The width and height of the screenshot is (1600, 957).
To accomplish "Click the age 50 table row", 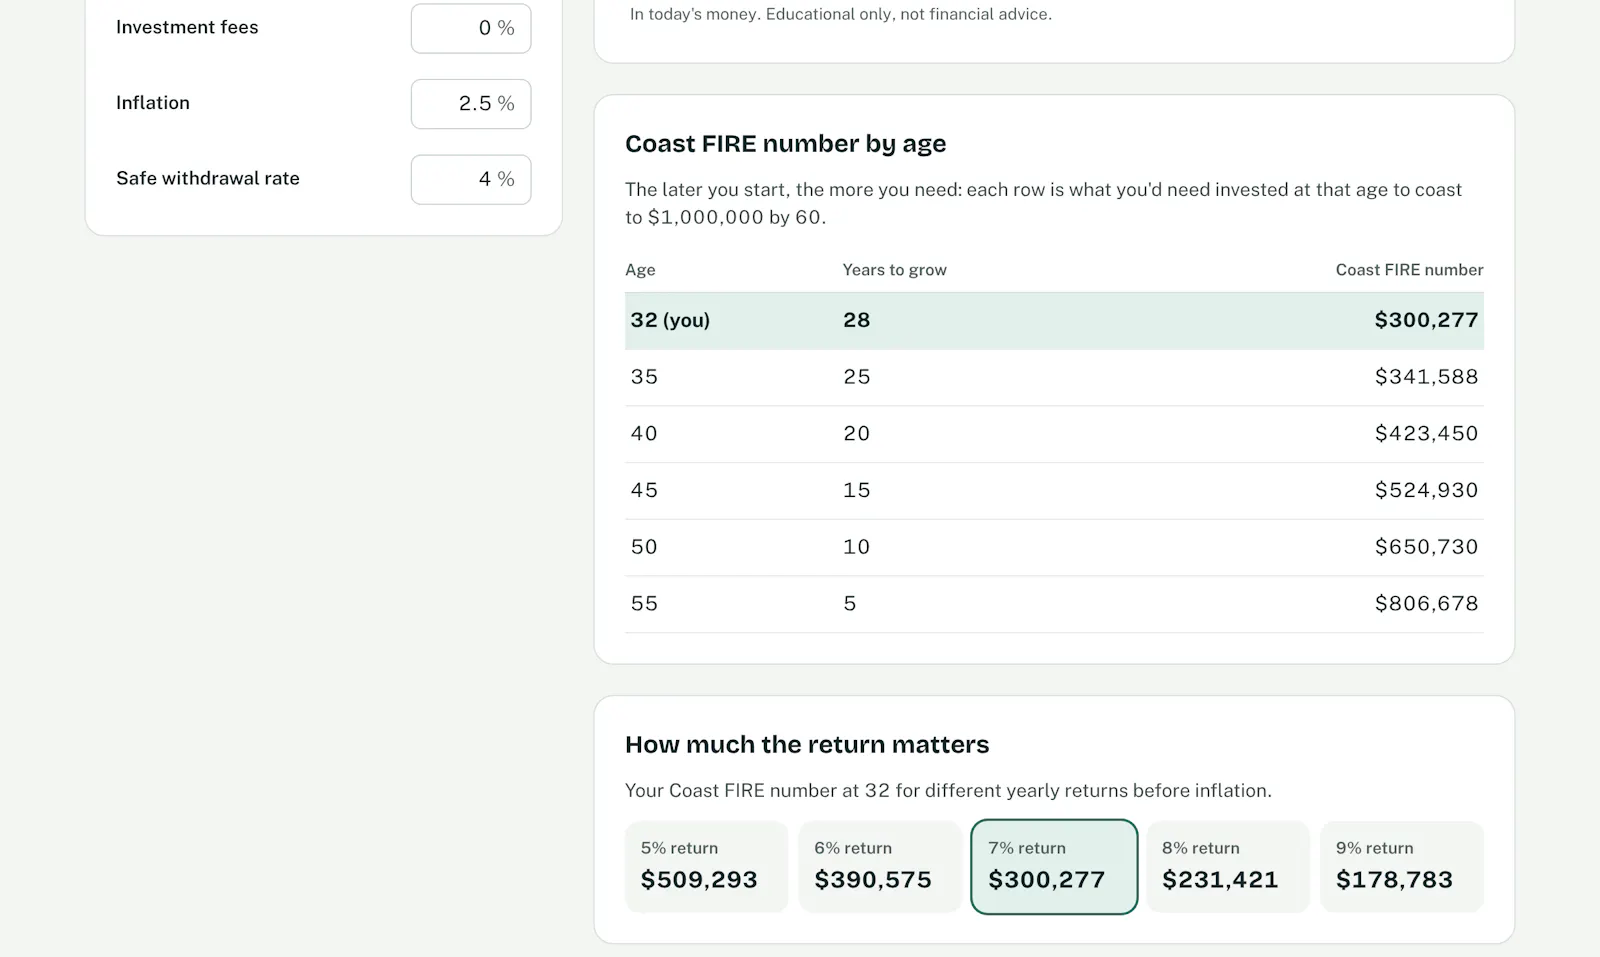I will click(1054, 547).
